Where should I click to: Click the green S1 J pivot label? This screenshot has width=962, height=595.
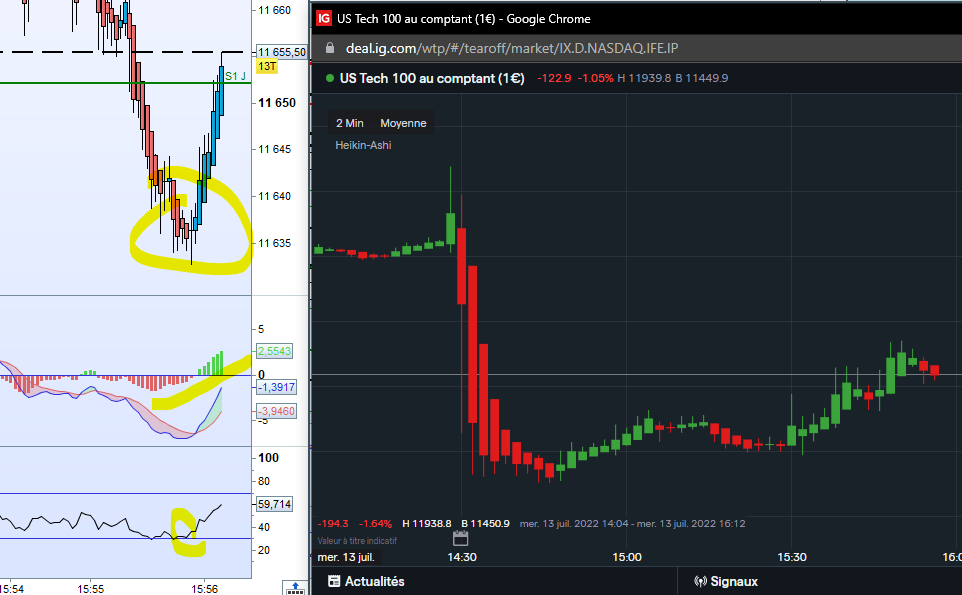point(235,76)
